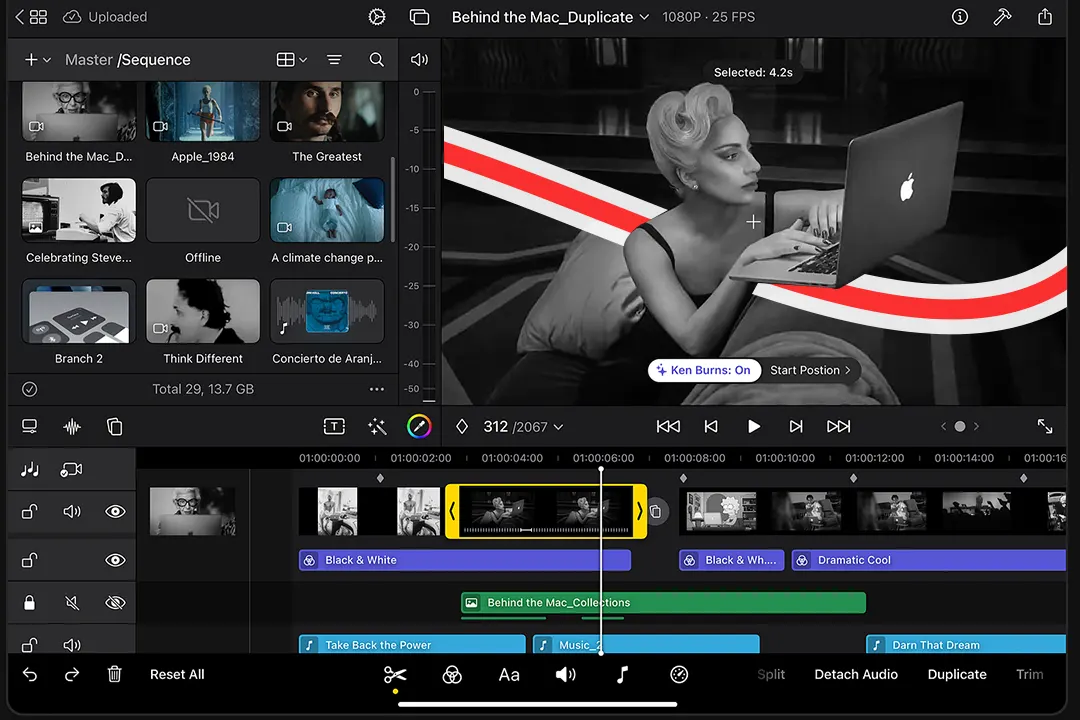Select all media with the checkmark circle

coord(30,389)
